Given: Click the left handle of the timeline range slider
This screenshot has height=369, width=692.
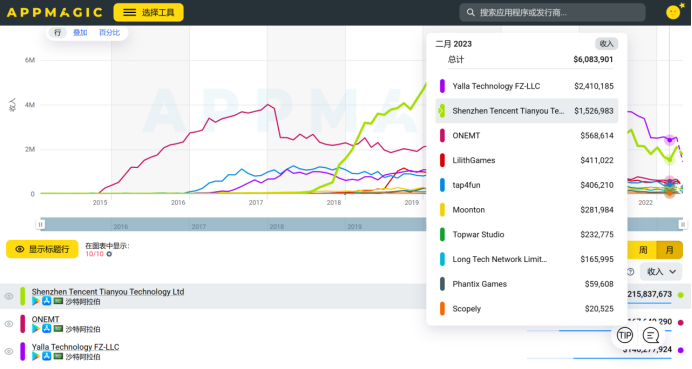Looking at the screenshot, I should pos(40,224).
